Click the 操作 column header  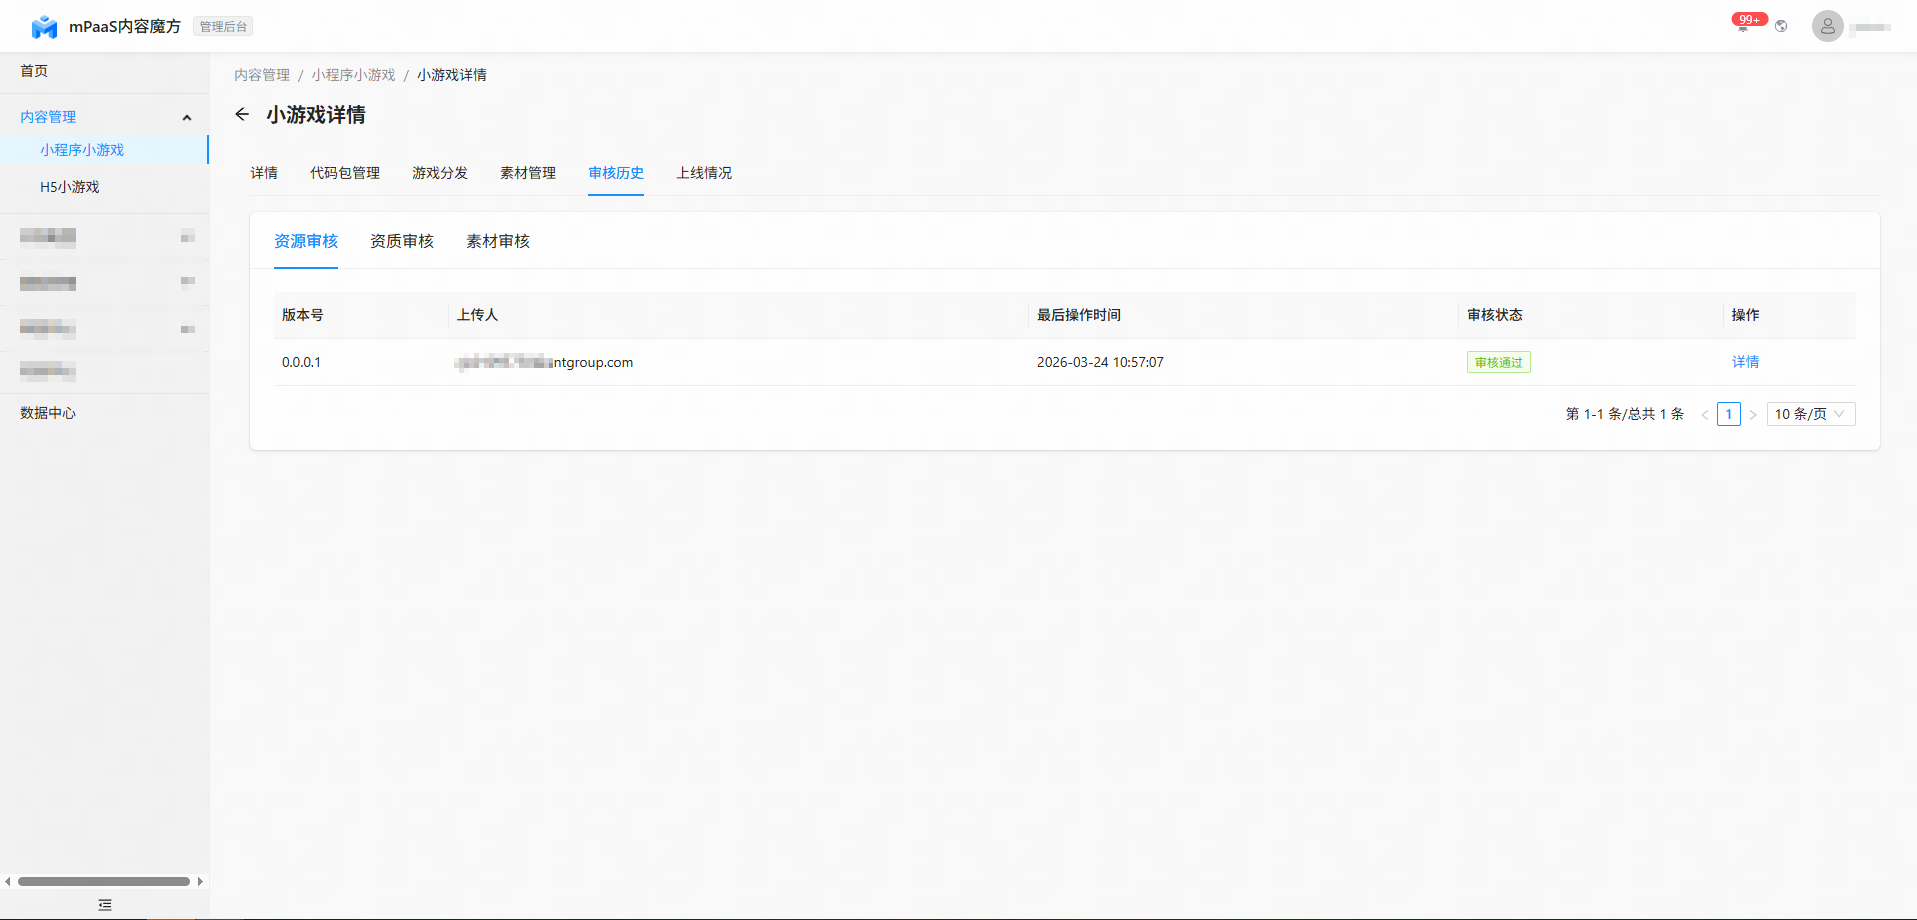tap(1745, 315)
